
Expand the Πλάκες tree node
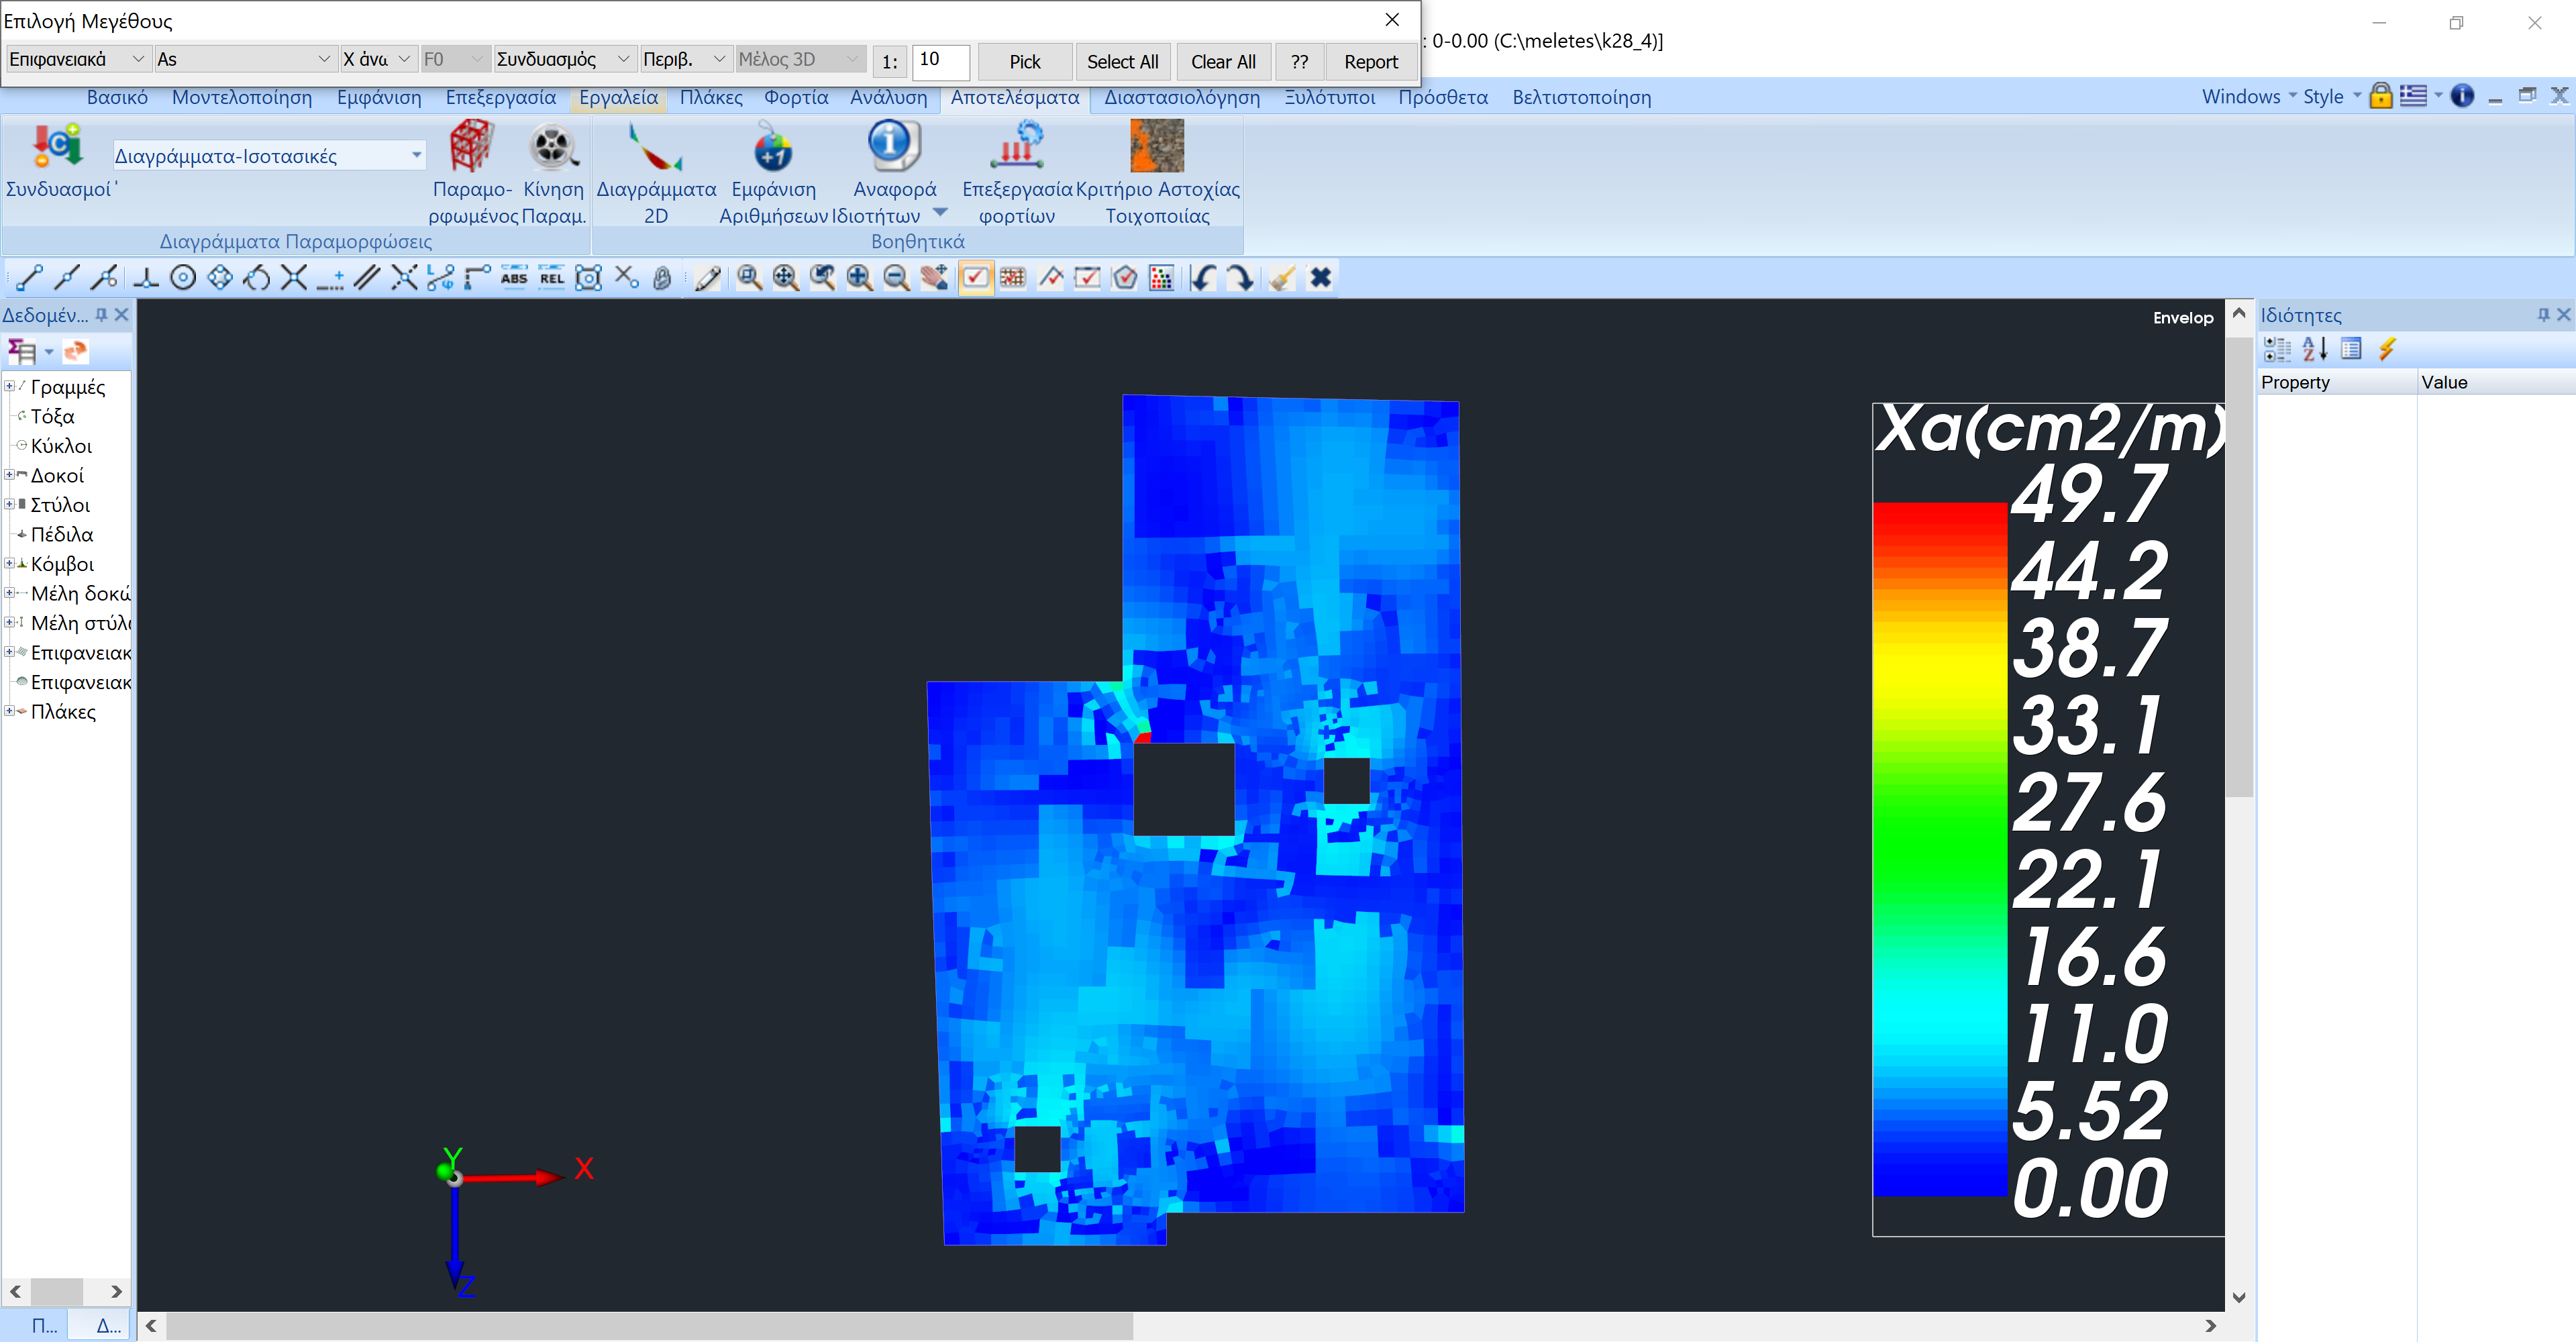click(9, 711)
